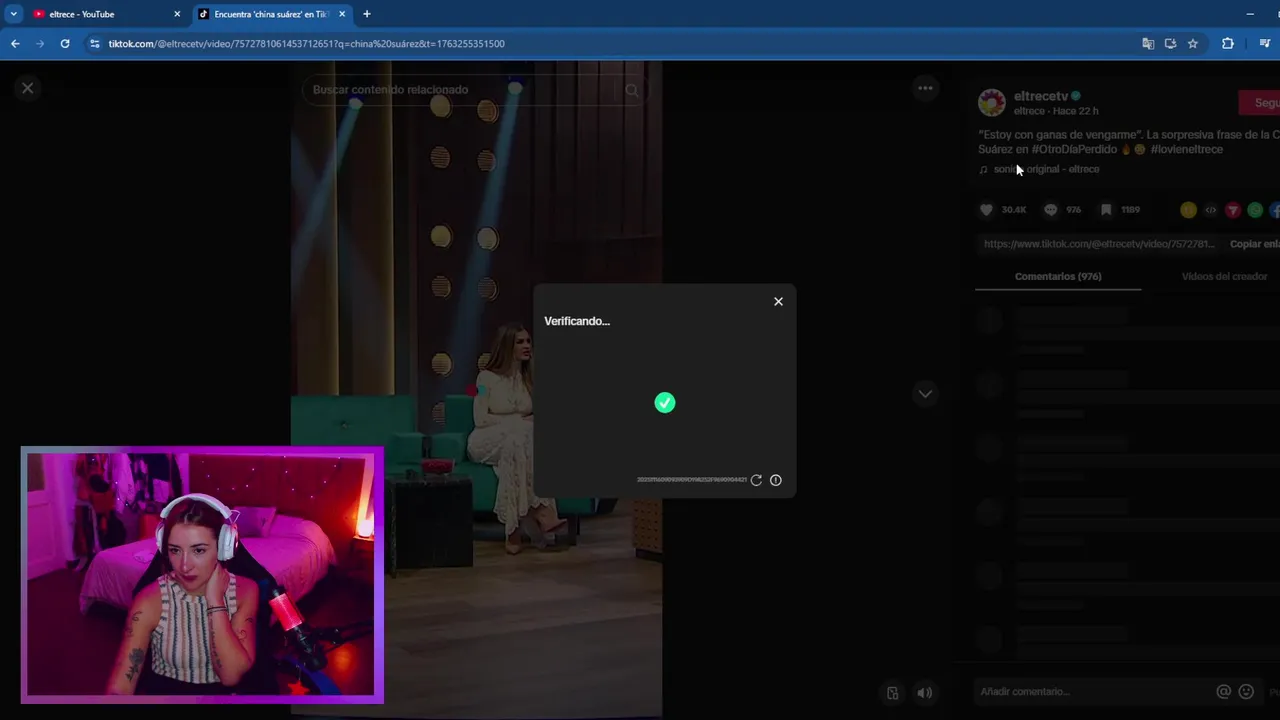The width and height of the screenshot is (1280, 720).
Task: Close the TikTok video viewer
Action: click(28, 88)
